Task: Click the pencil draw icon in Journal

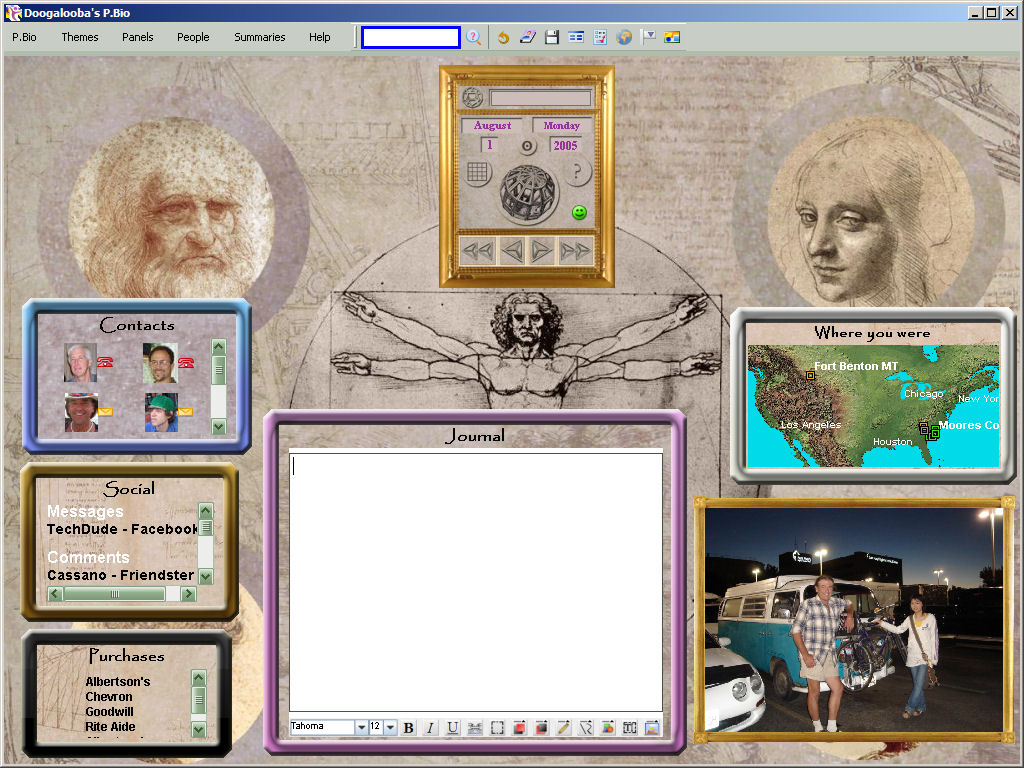Action: (564, 728)
